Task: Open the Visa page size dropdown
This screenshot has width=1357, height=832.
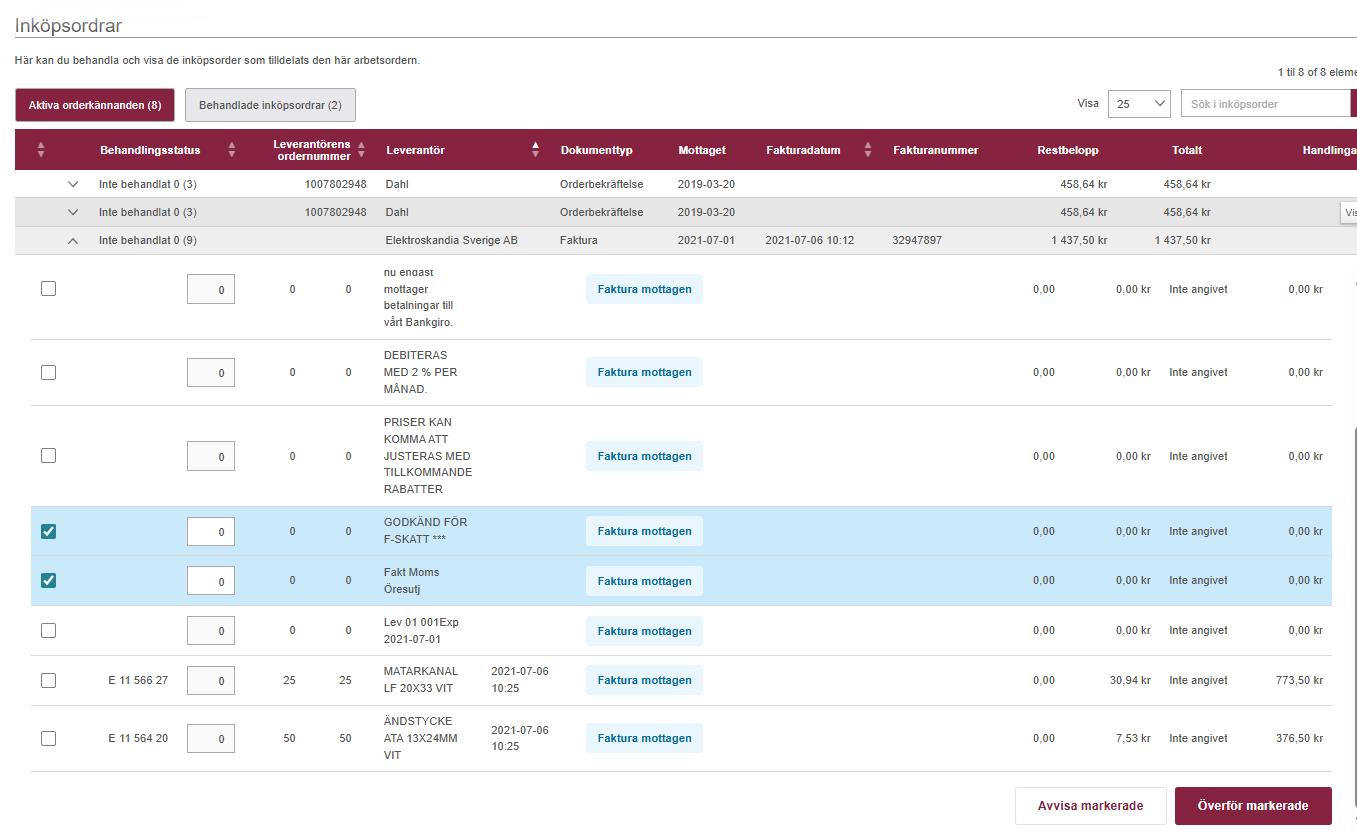Action: [x=1139, y=104]
